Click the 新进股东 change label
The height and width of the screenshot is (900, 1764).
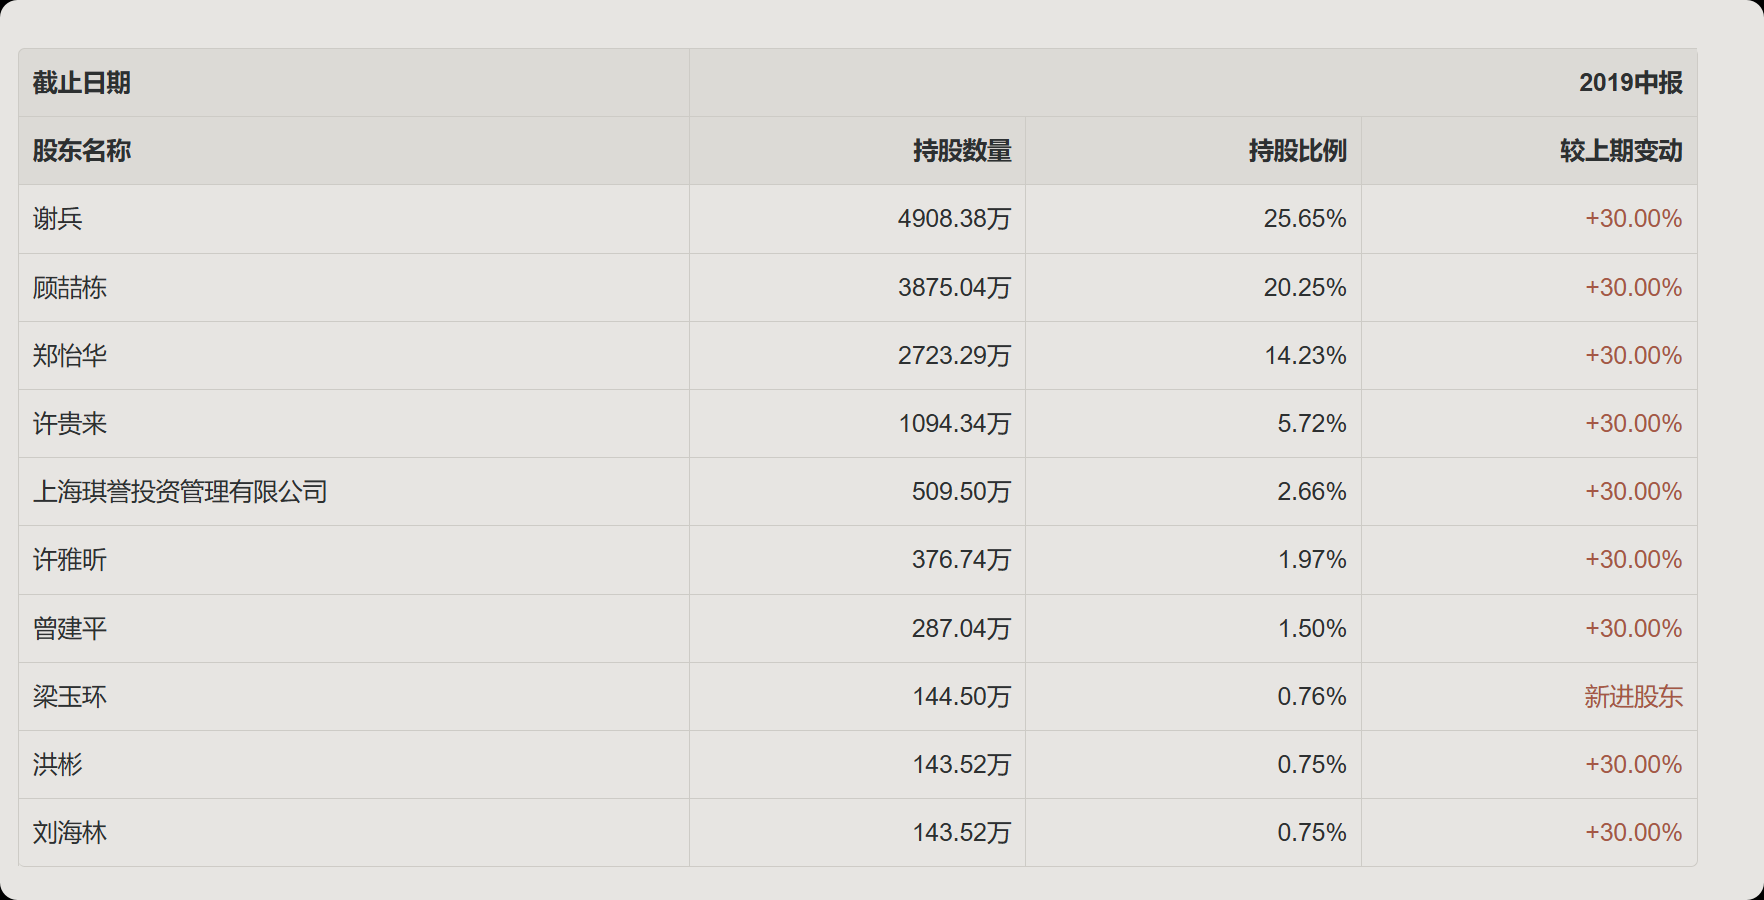click(x=1633, y=697)
